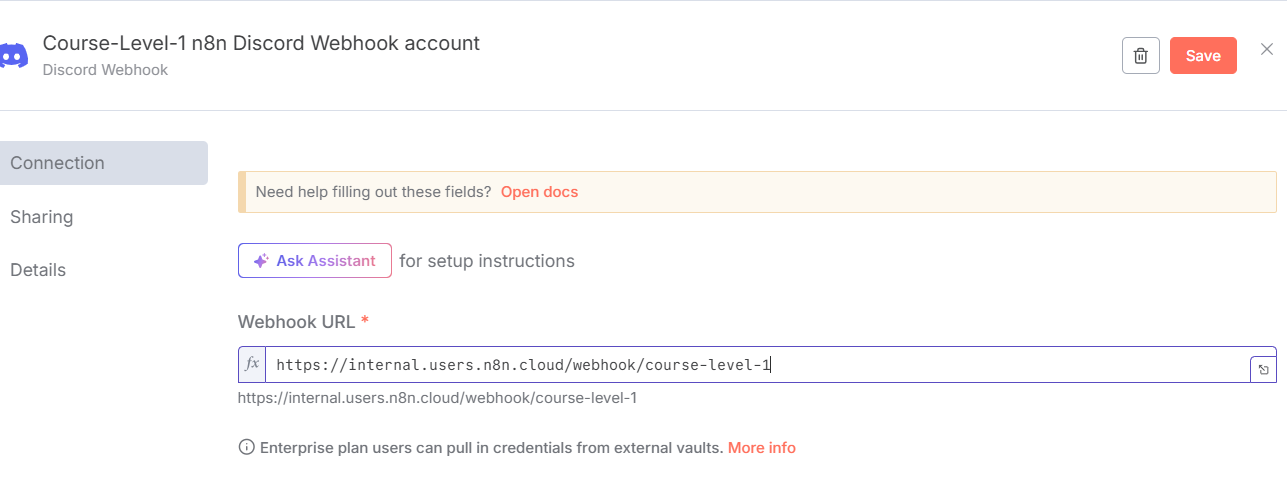Viewport: 1287px width, 487px height.
Task: Click the sparkle icon on Ask Assistant
Action: [261, 261]
